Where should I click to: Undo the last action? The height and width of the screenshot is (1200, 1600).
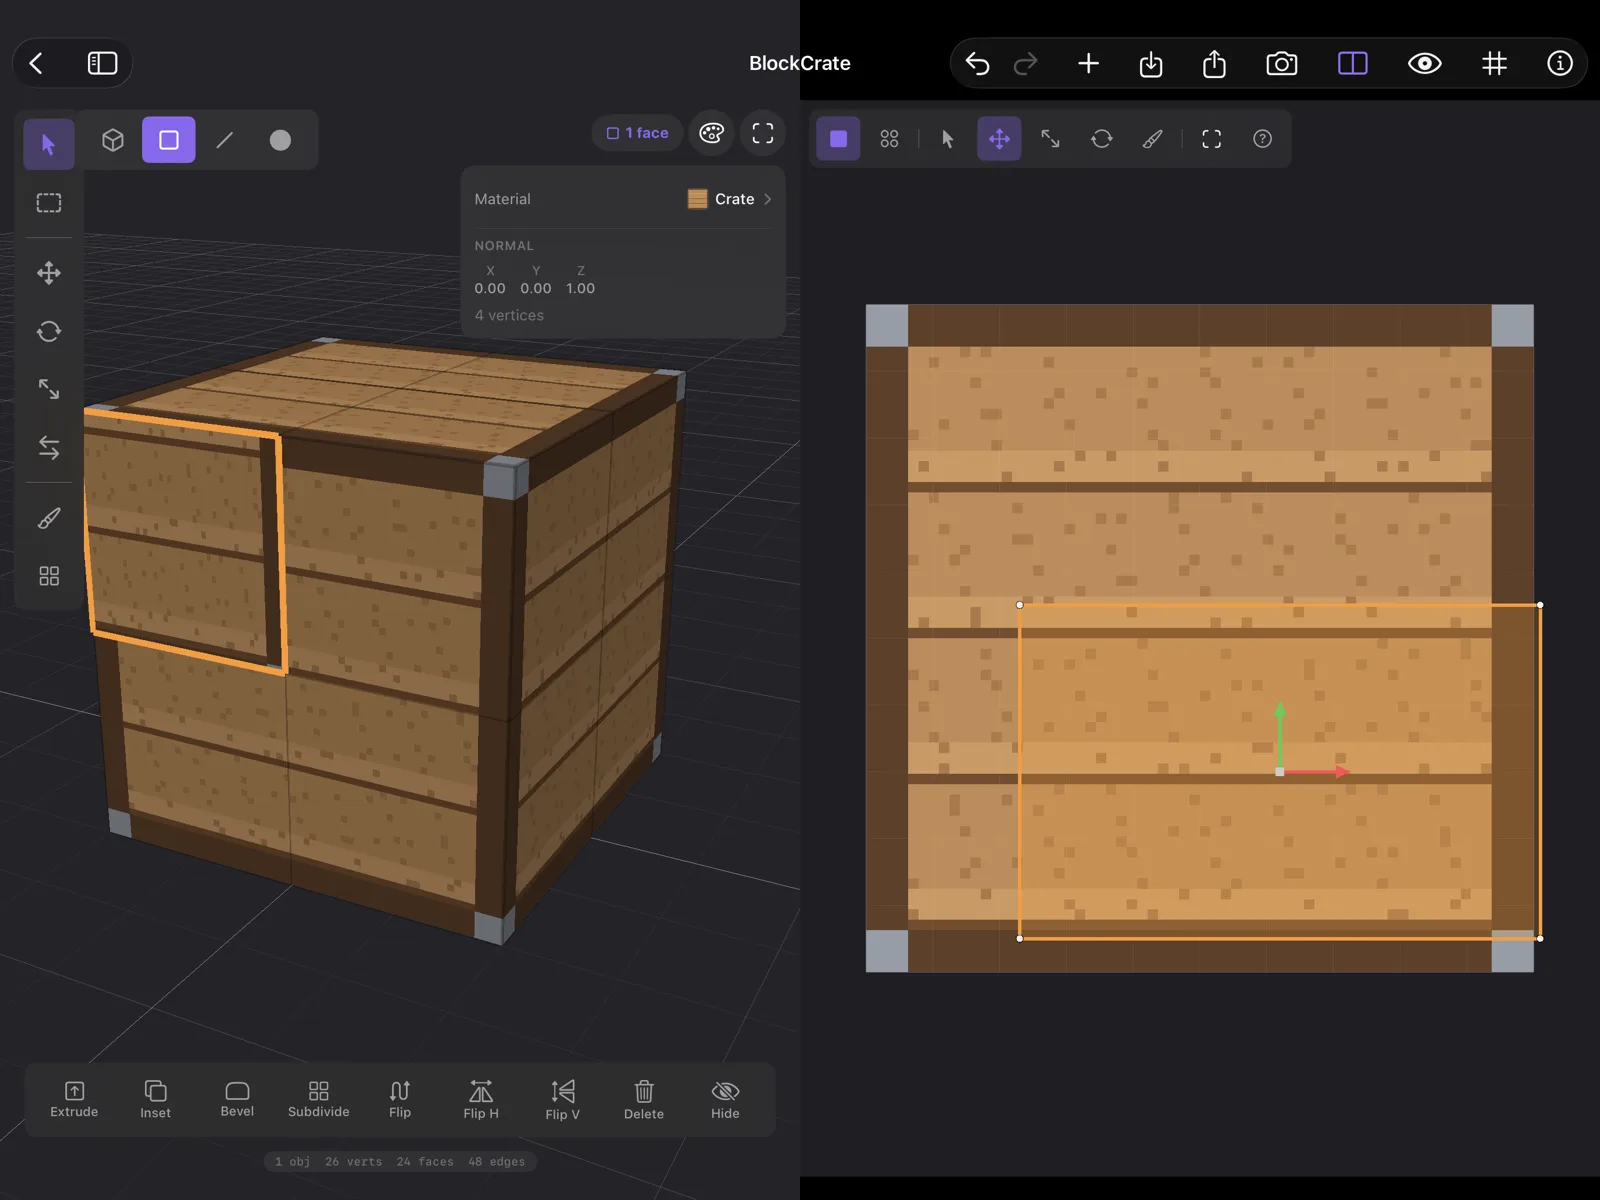pyautogui.click(x=977, y=64)
